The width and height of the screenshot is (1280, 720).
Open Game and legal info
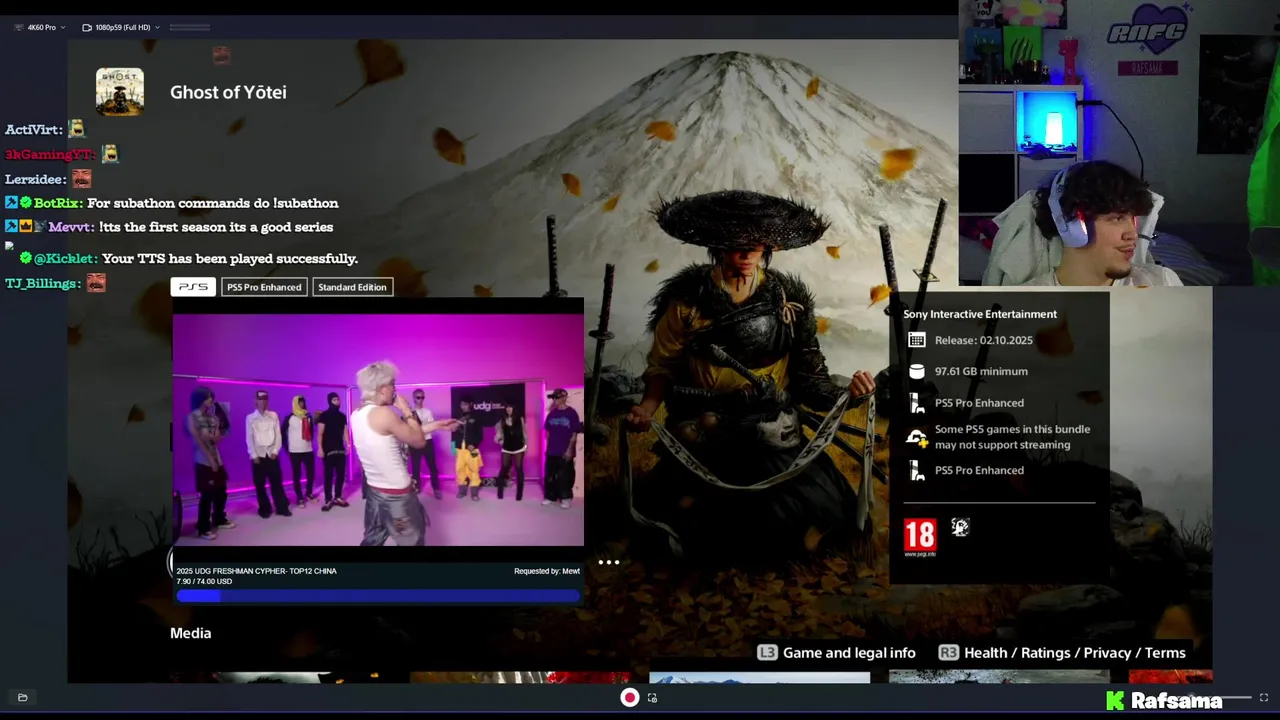(849, 653)
